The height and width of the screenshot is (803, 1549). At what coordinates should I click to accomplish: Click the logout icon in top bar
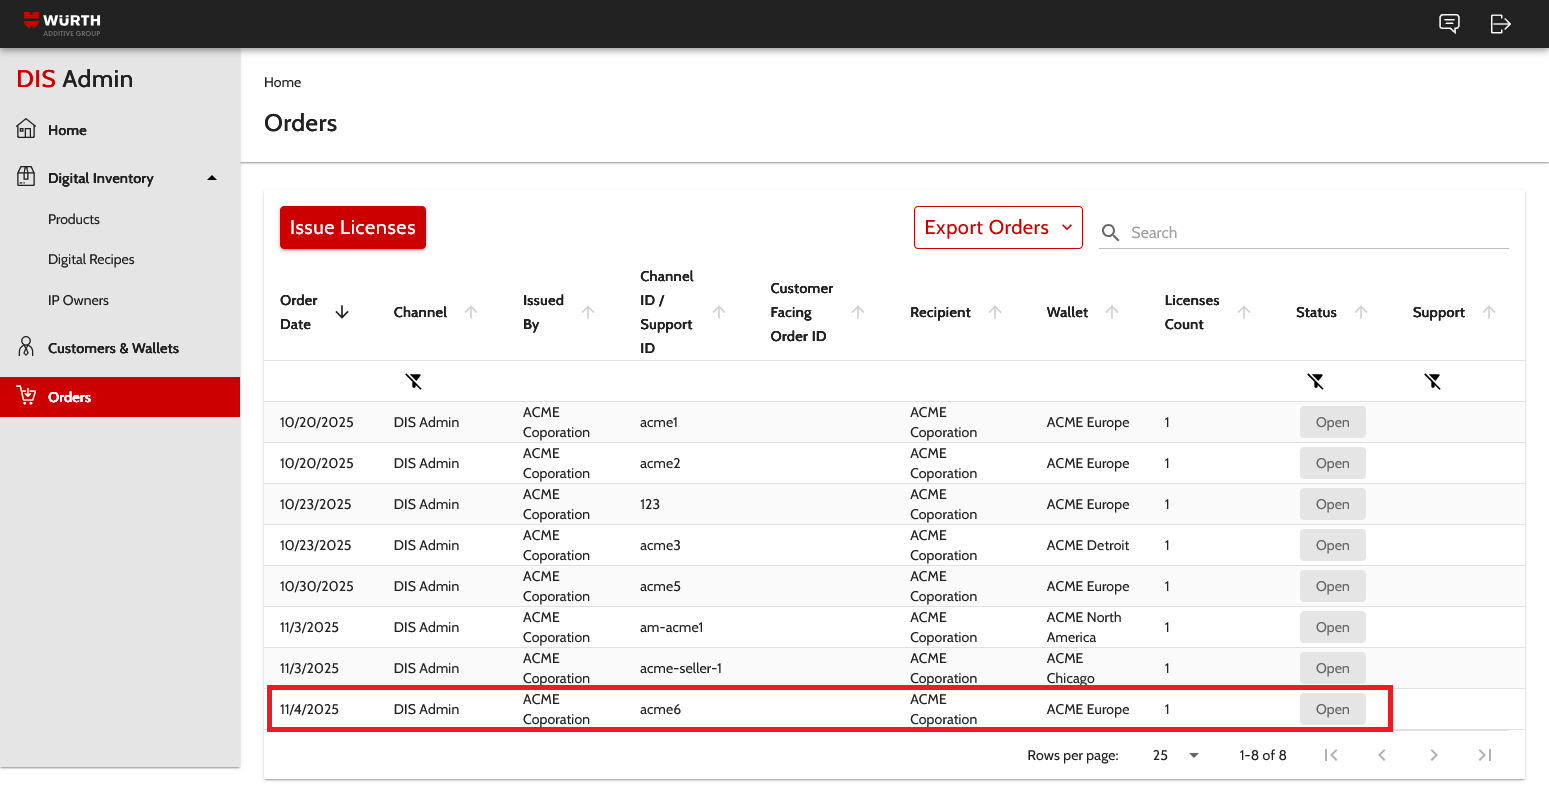click(1500, 24)
